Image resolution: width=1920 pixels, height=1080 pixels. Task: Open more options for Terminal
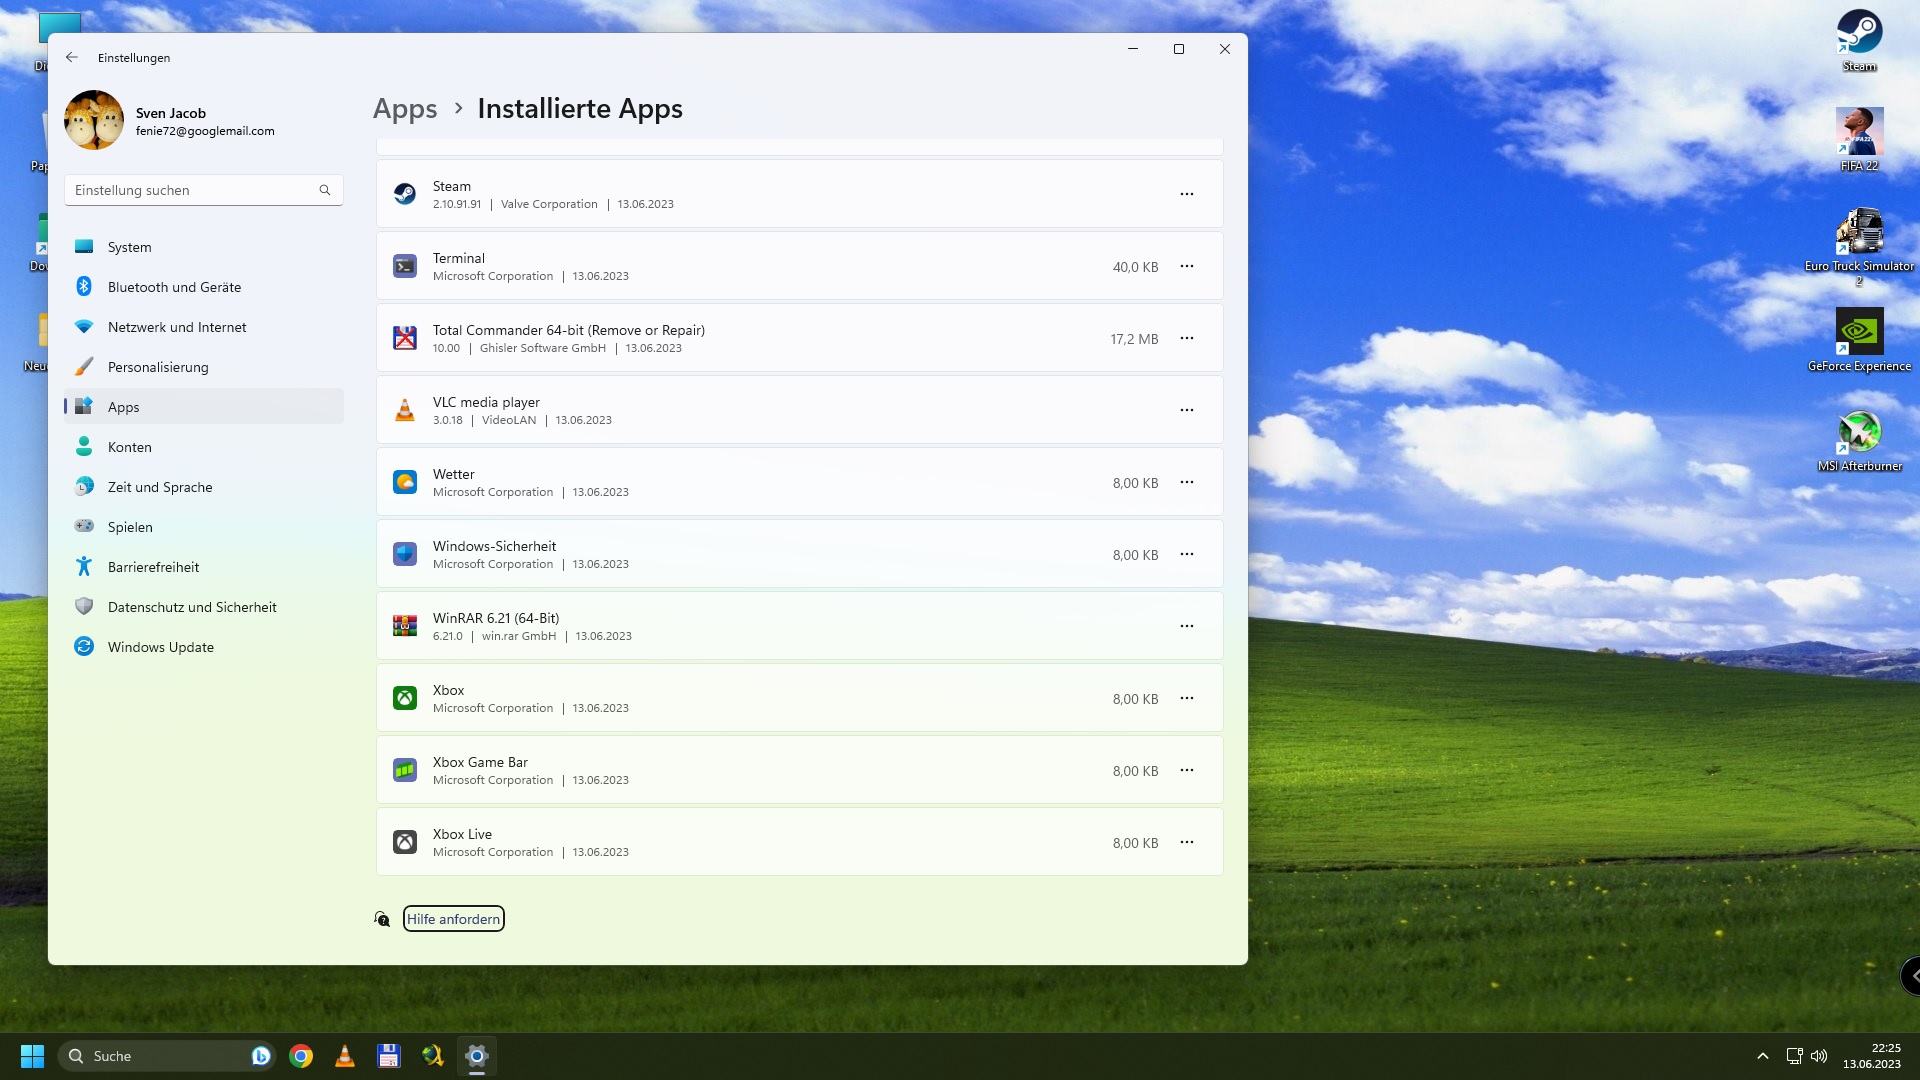(x=1187, y=266)
